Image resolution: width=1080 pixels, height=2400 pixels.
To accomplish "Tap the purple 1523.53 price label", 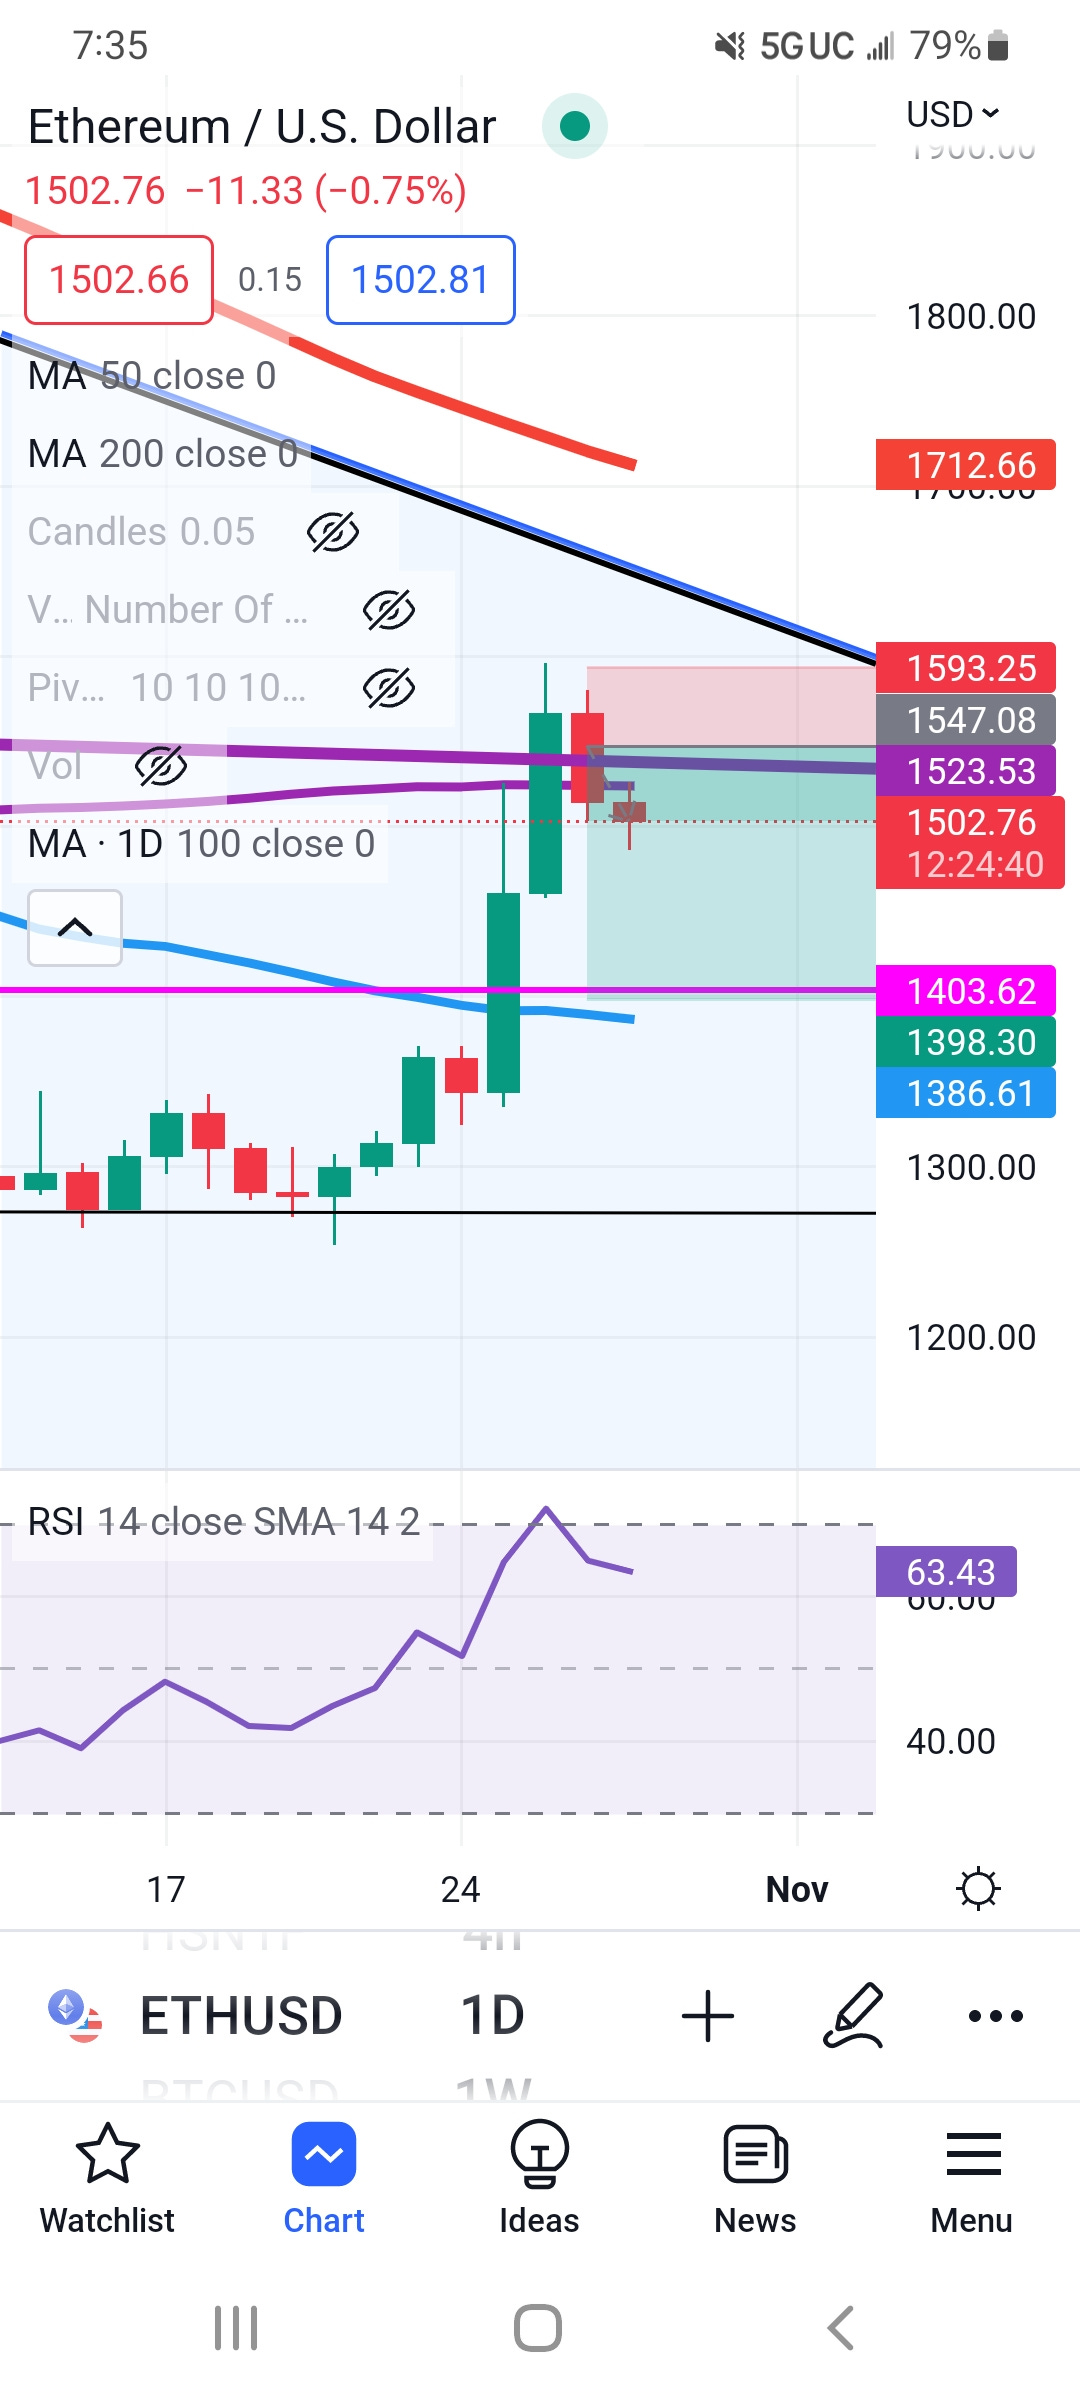I will pos(966,771).
